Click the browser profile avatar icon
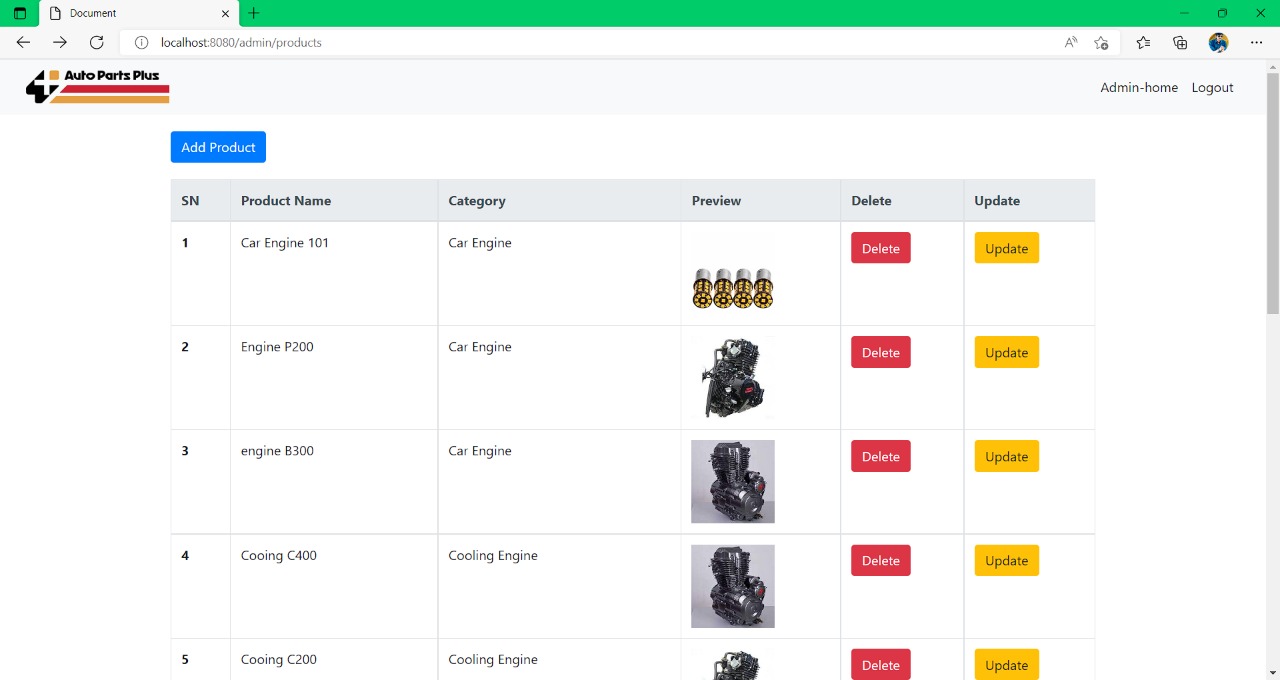Viewport: 1280px width, 680px height. click(x=1218, y=42)
